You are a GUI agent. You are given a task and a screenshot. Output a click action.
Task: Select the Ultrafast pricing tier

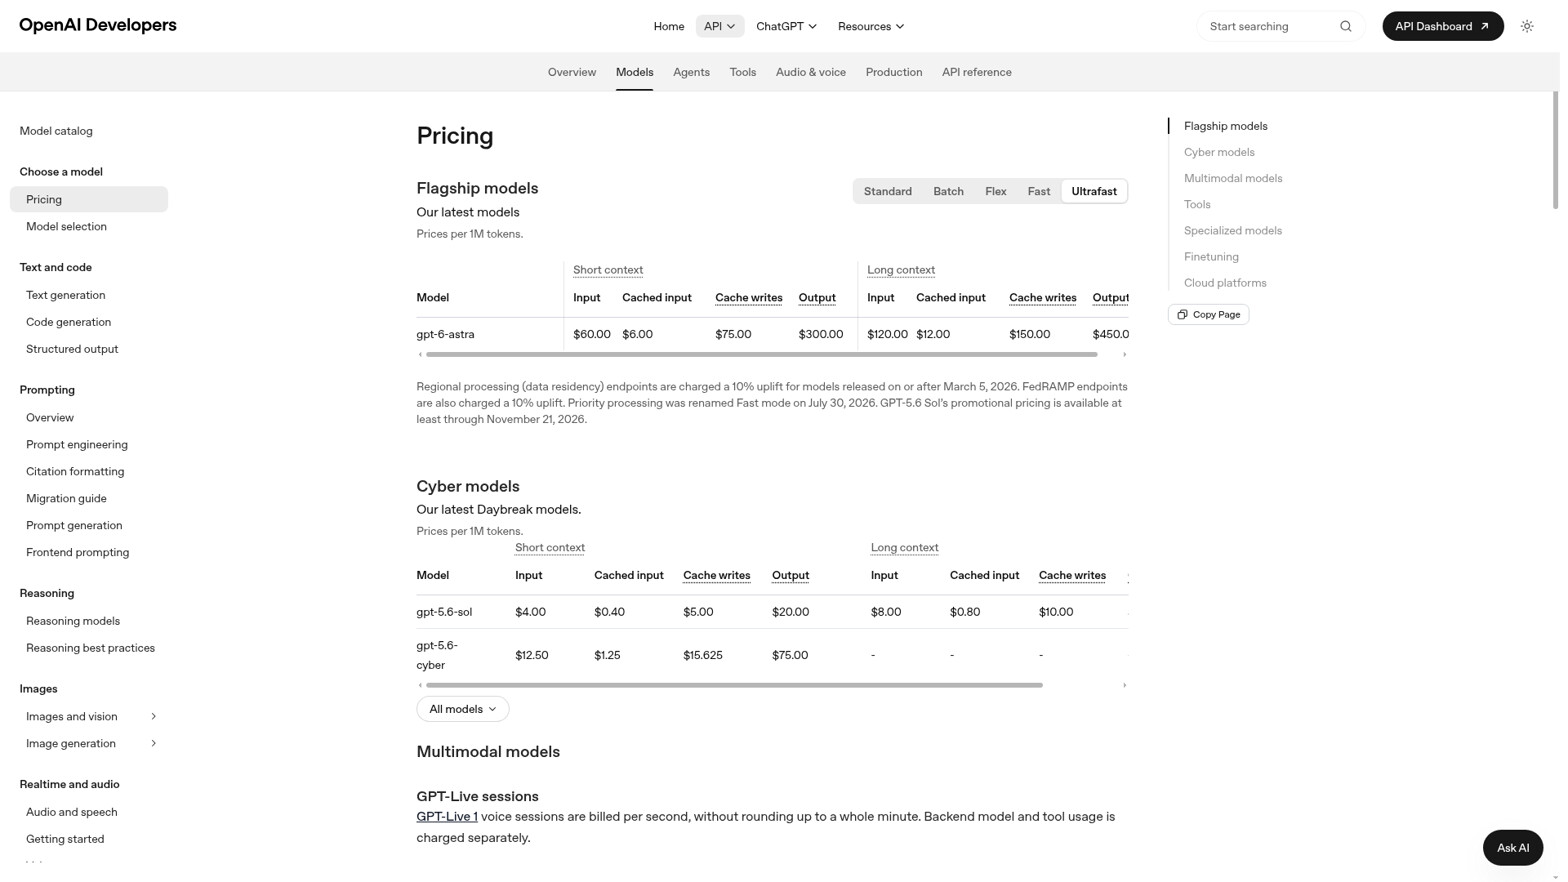coord(1093,192)
